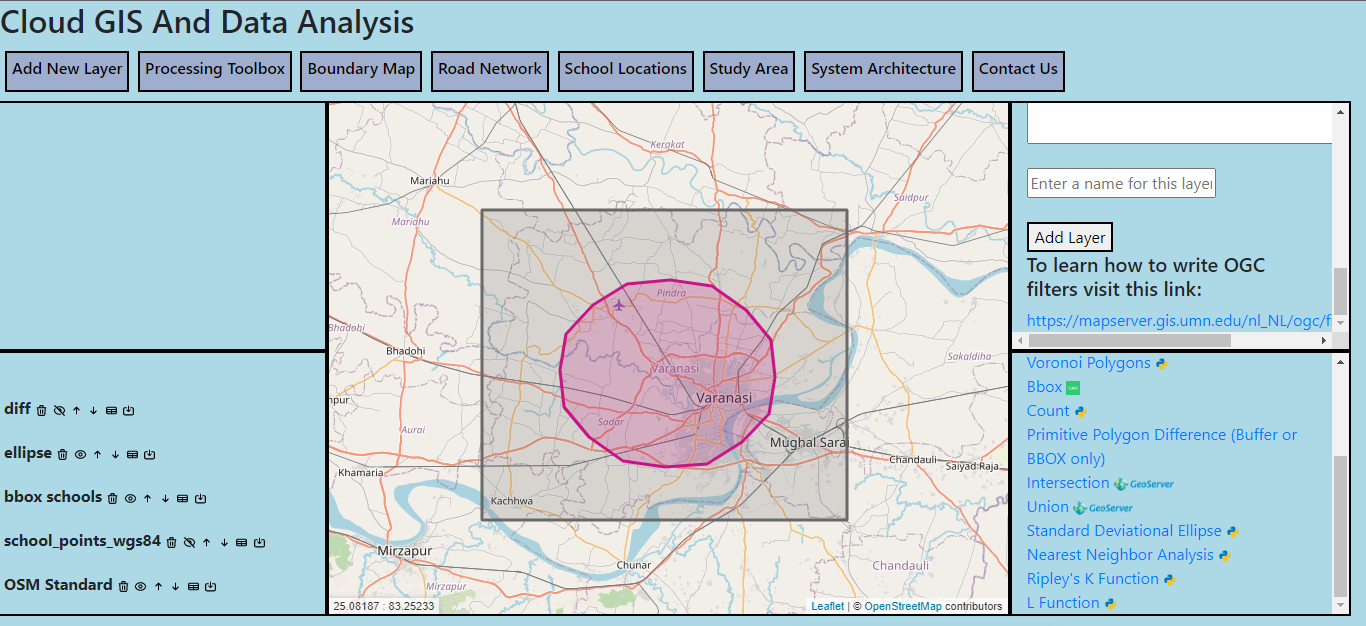Viewport: 1366px width, 626px height.
Task: Delete the bbox schools layer
Action: (113, 498)
